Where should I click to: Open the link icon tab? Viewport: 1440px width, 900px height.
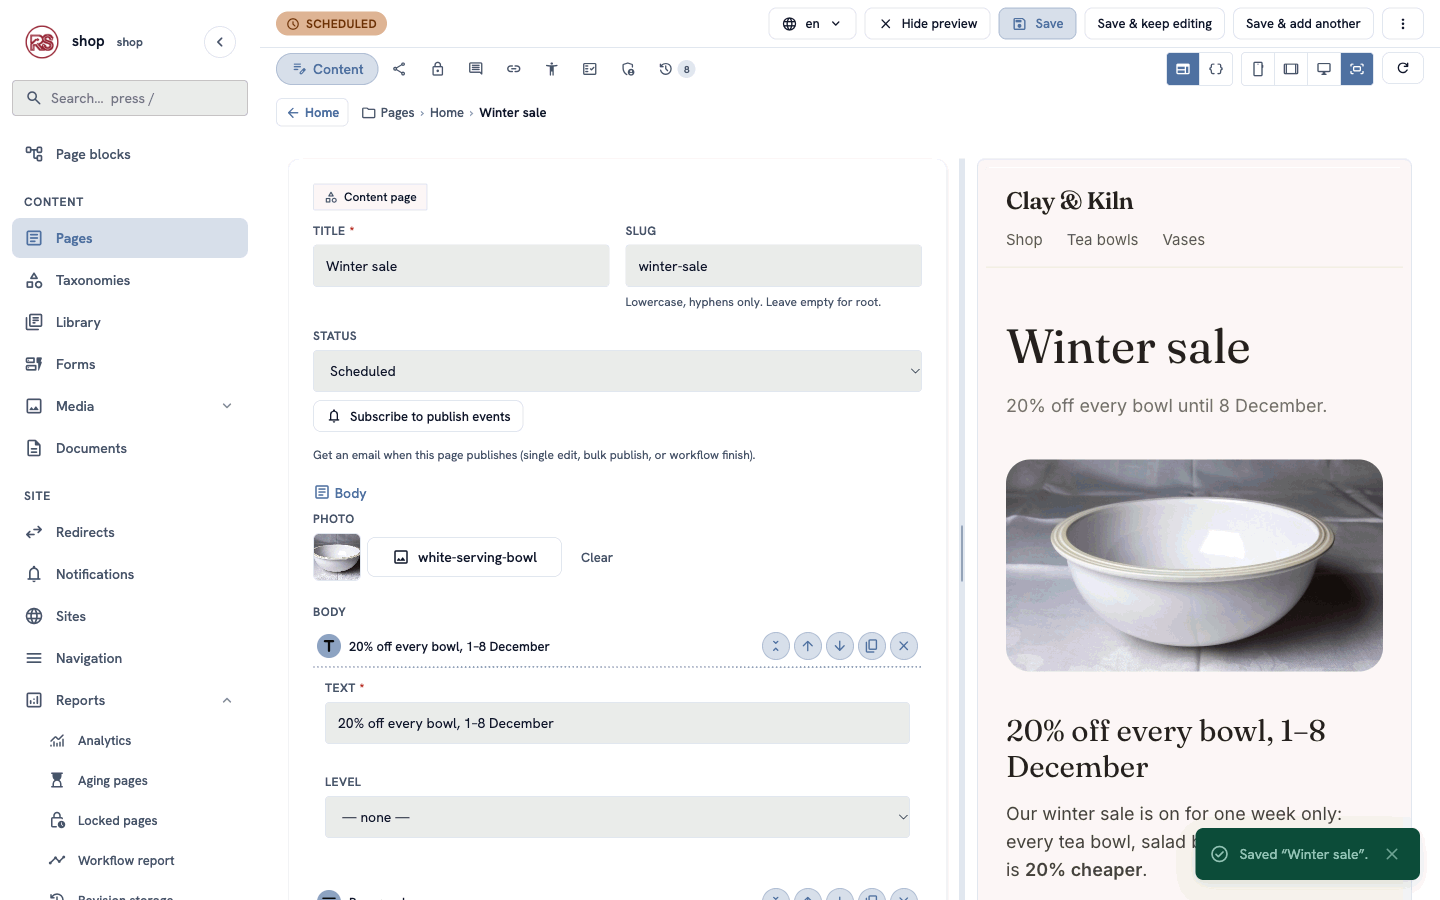[x=513, y=69]
